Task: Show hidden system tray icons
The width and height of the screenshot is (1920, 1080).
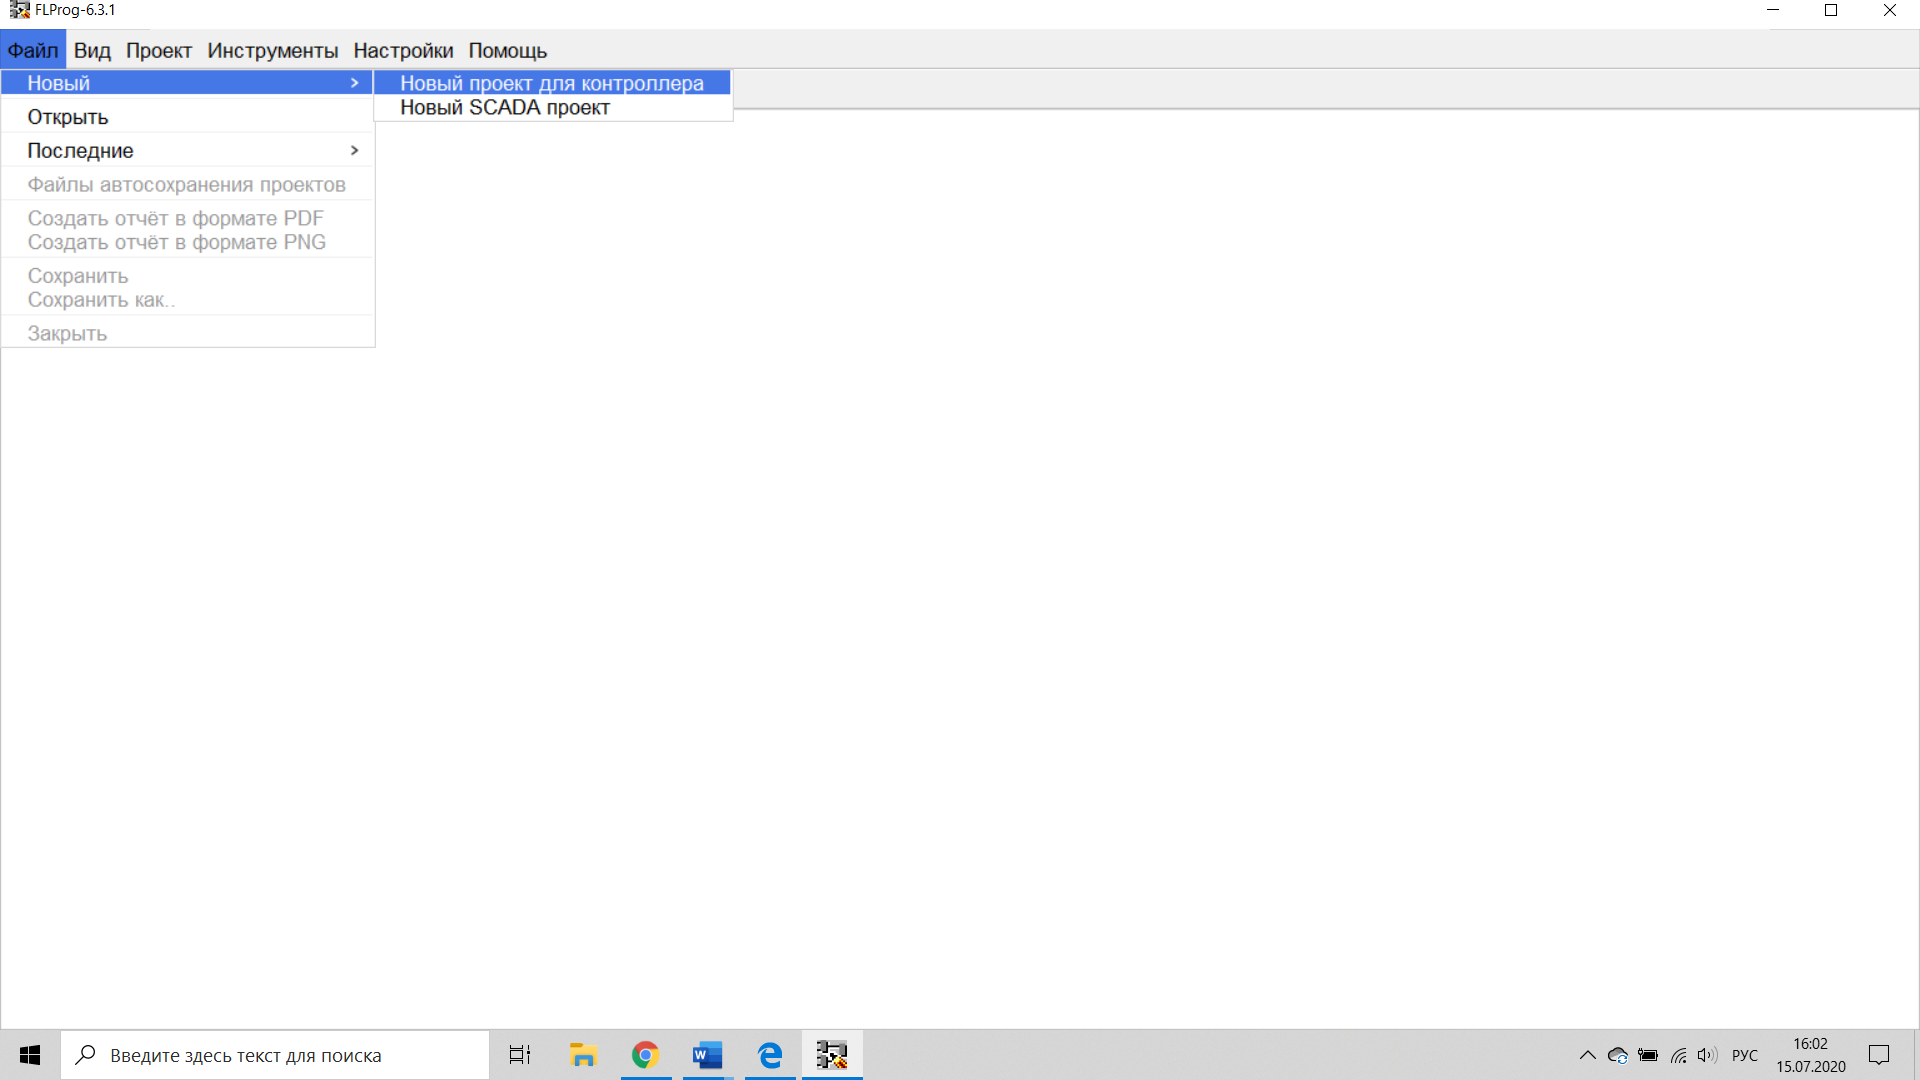Action: [x=1587, y=1055]
